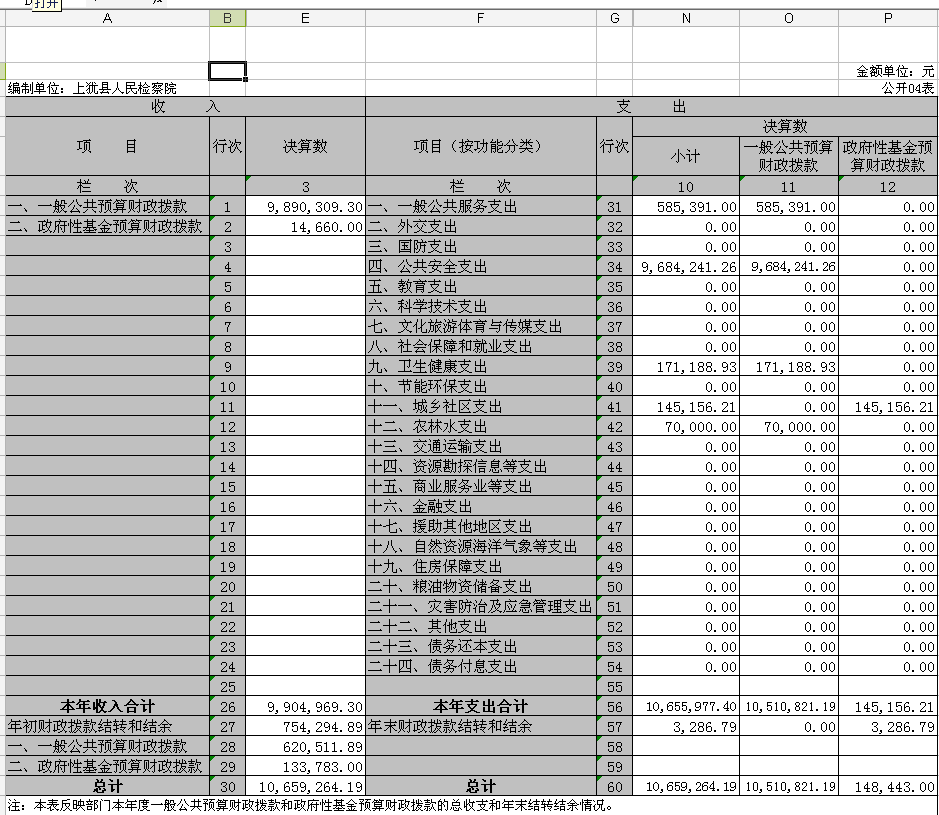939x815 pixels.
Task: Click the value 133,783.00
Action: [x=323, y=767]
